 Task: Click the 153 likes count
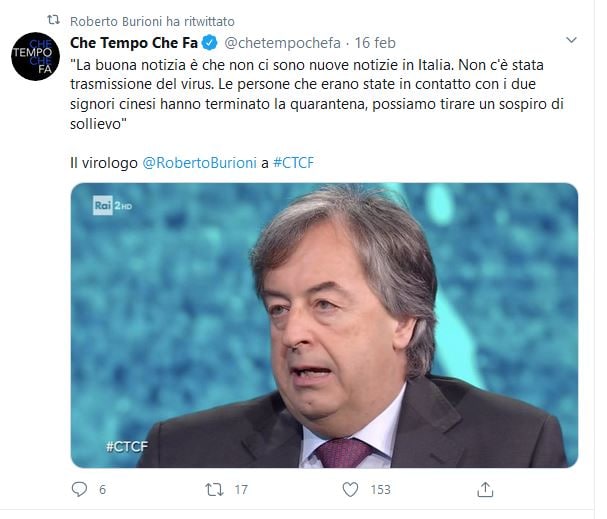pos(381,490)
